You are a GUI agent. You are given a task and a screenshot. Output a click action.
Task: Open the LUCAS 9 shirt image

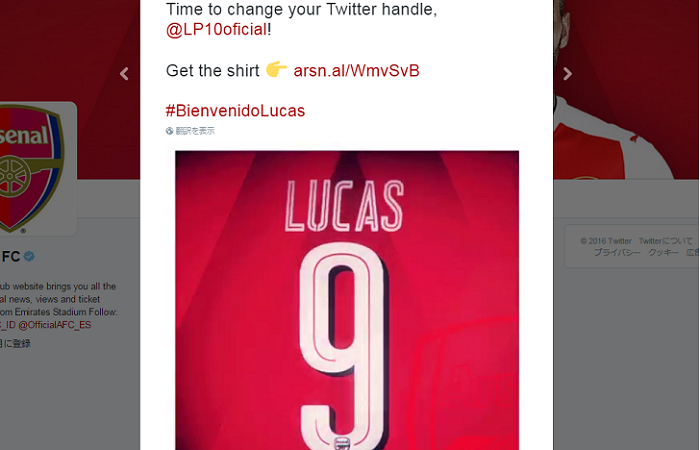(347, 300)
